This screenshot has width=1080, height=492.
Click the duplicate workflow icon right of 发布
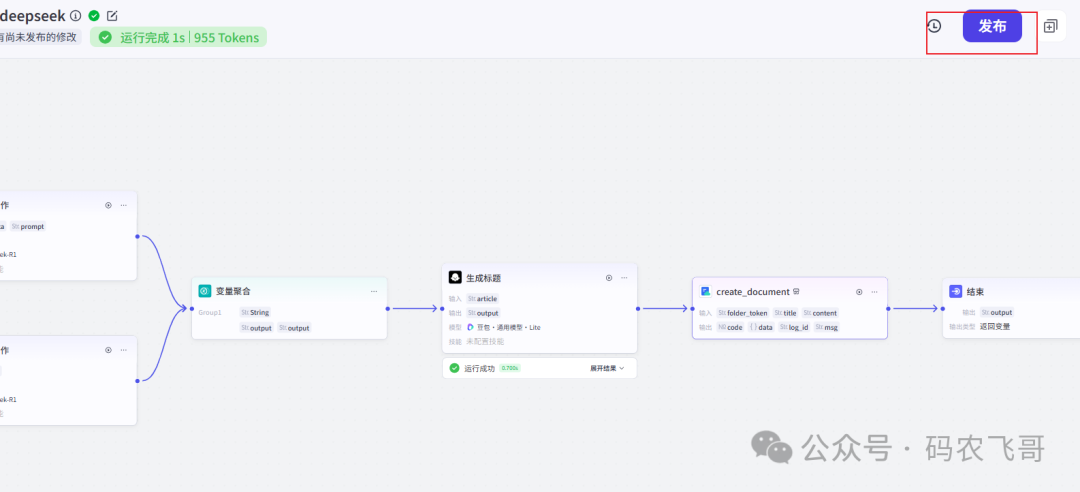pyautogui.click(x=1050, y=26)
